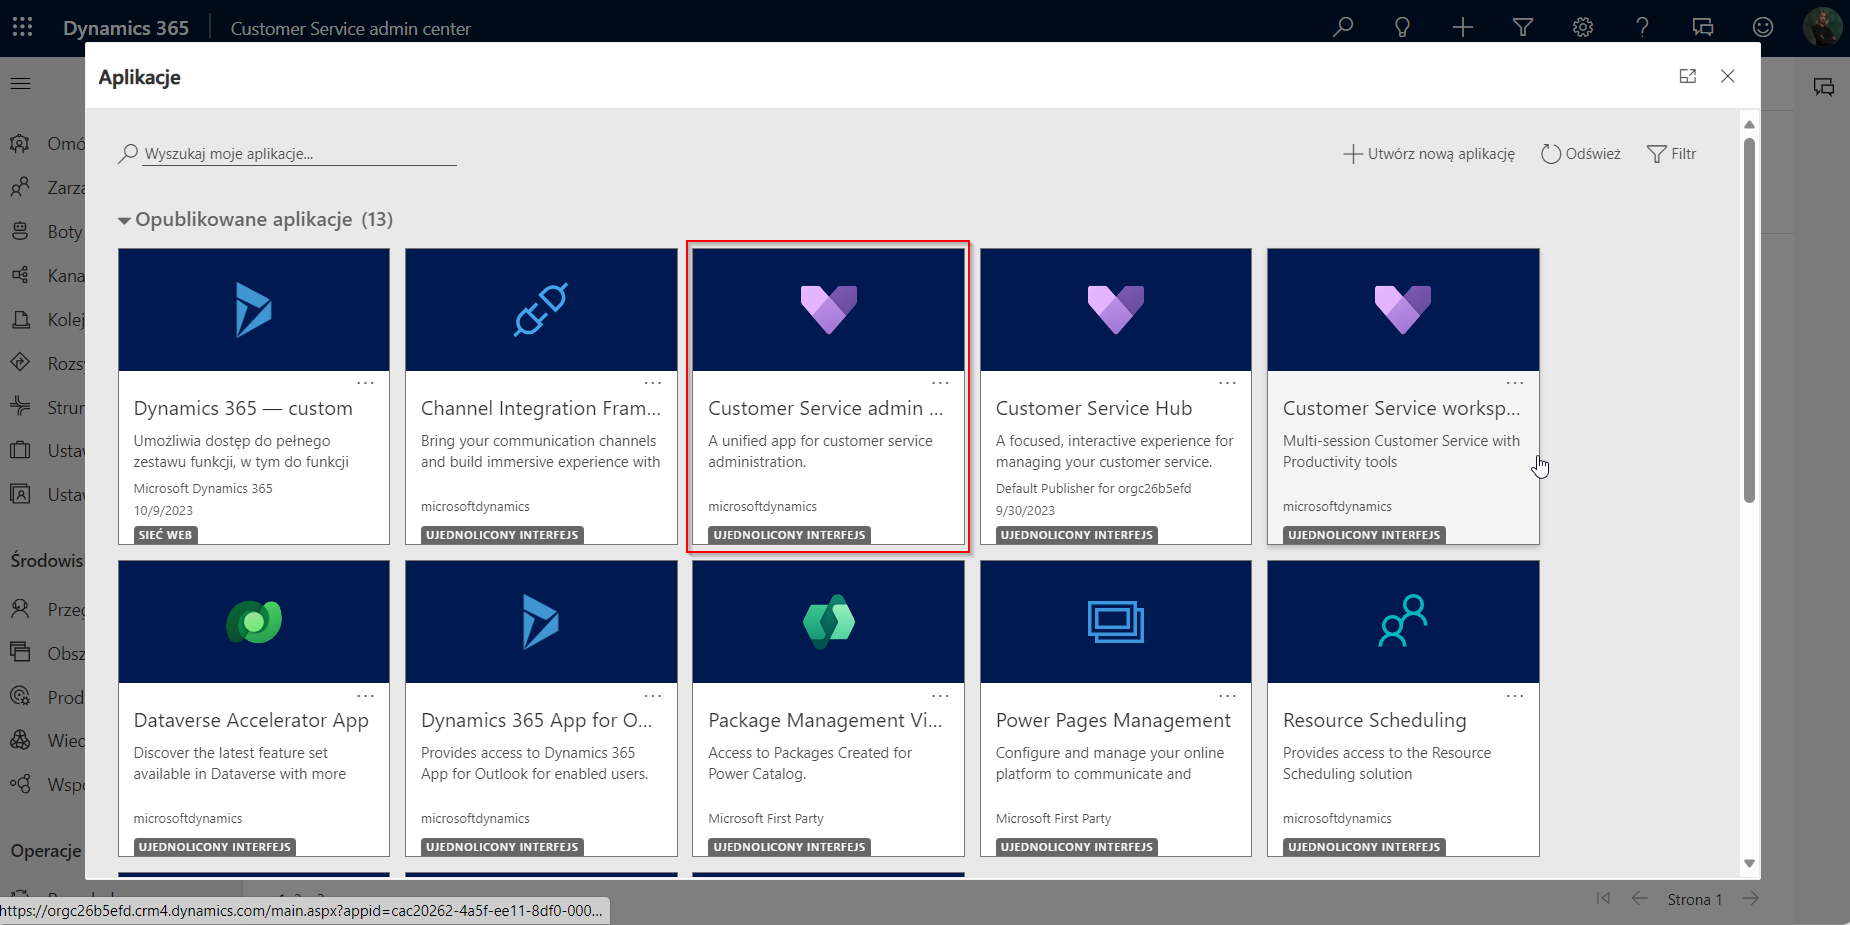
Task: Click the Dynamics 365 brand text in header
Action: click(x=126, y=28)
